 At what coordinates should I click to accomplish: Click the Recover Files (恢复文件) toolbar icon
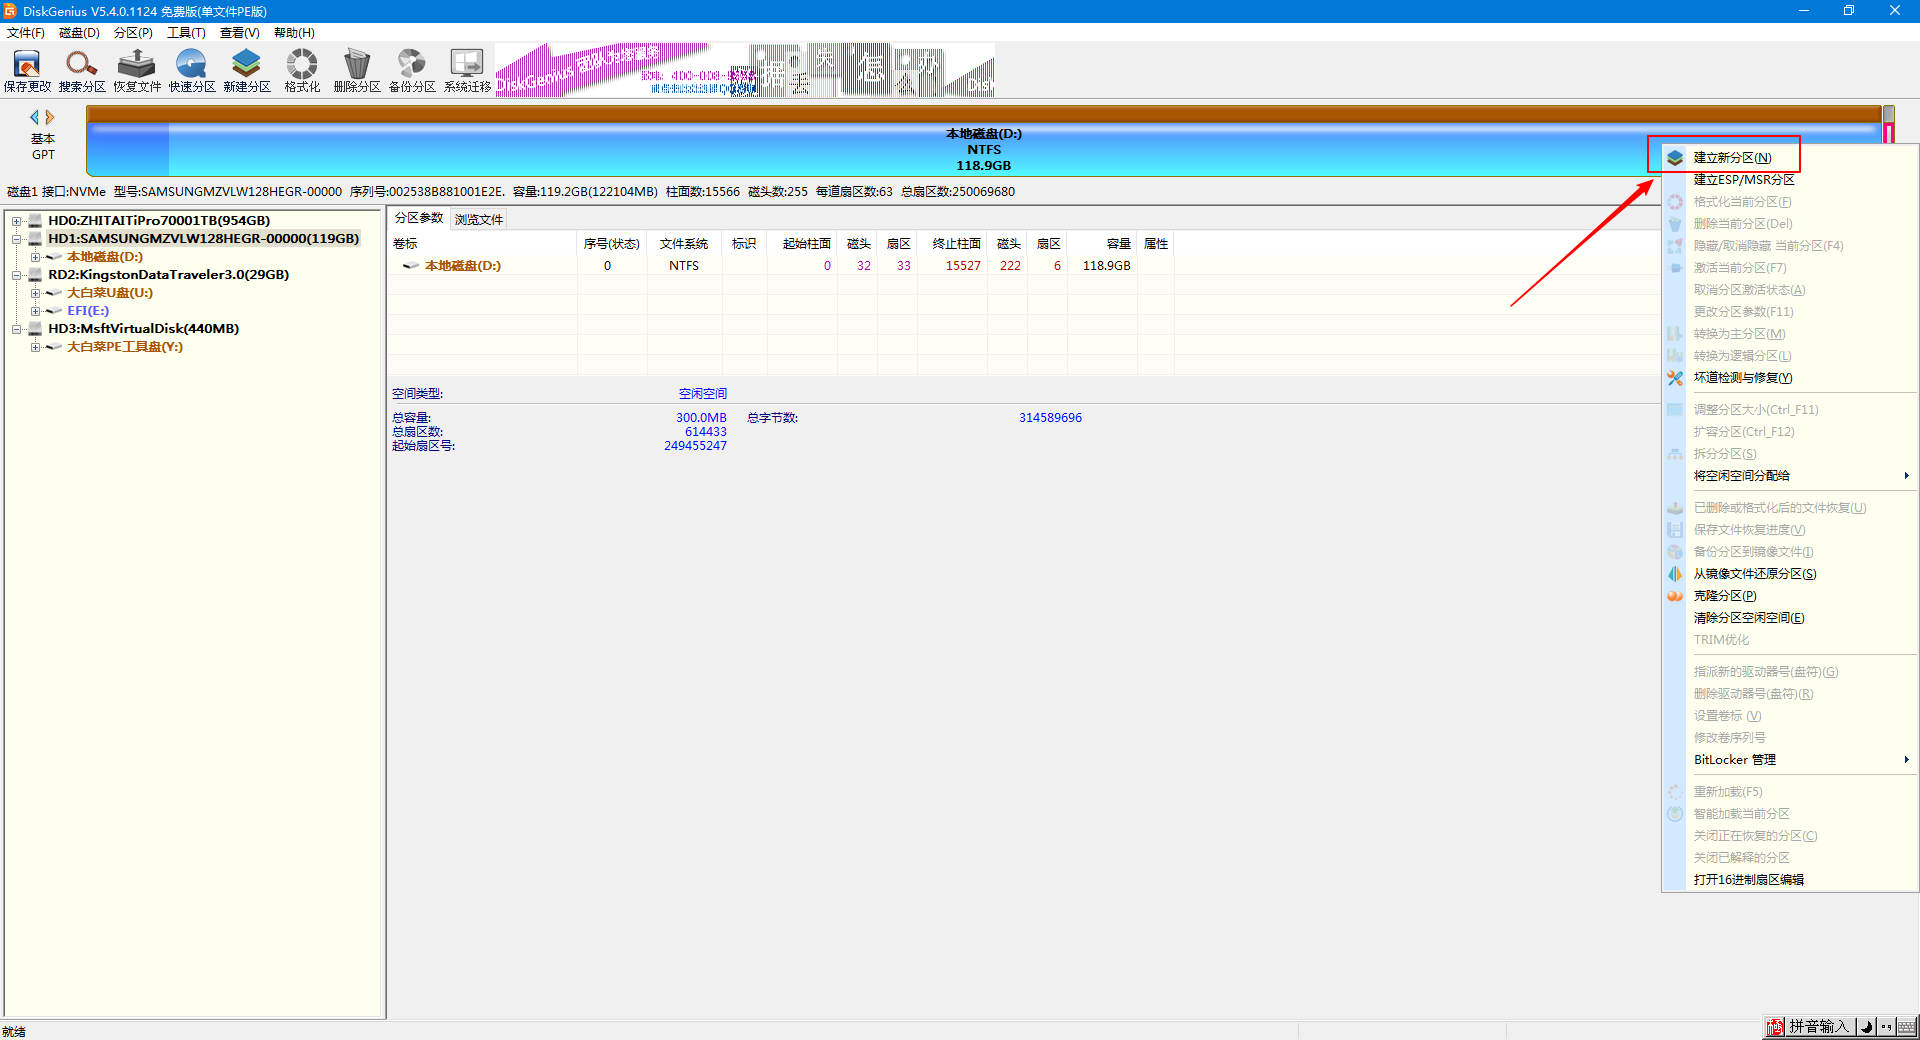coord(137,70)
